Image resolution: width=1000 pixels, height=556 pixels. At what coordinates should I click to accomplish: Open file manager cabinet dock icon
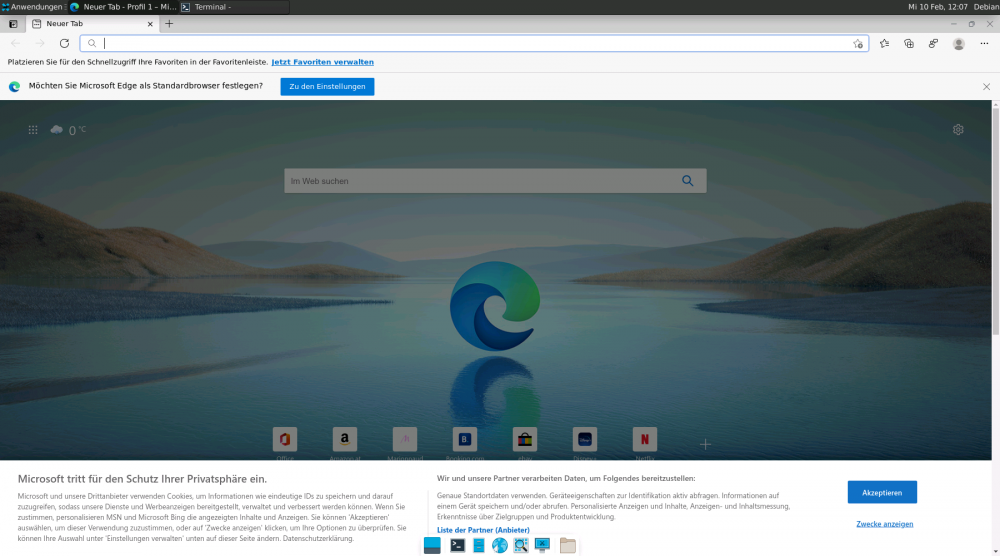coord(479,545)
